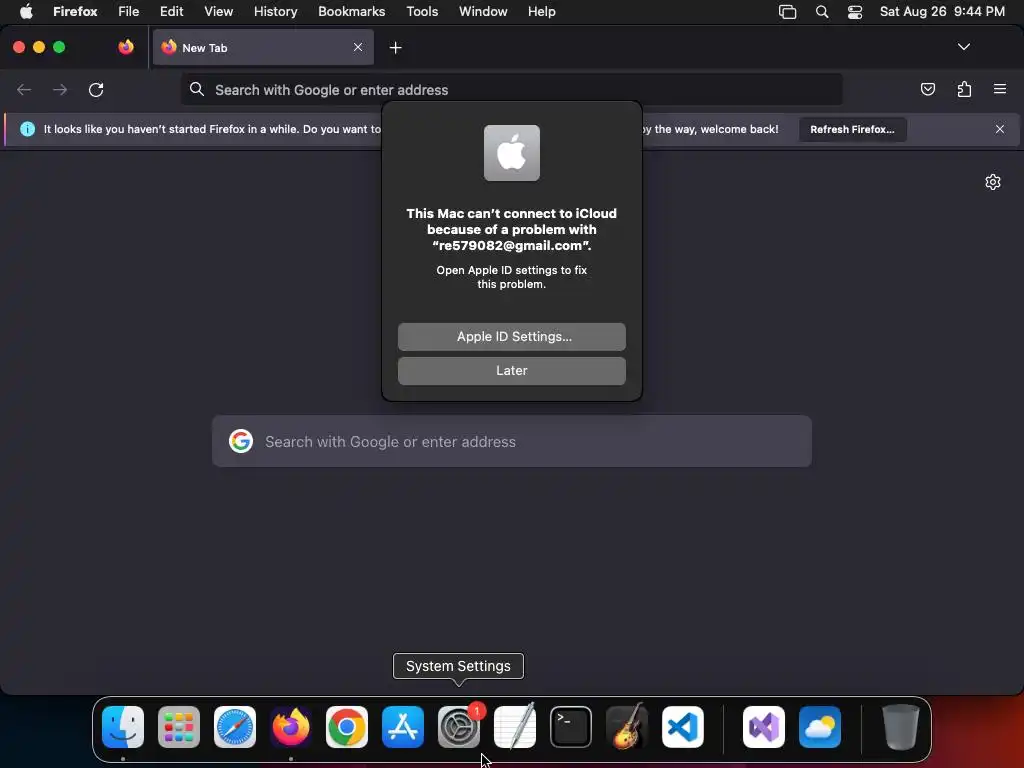Go forward one page in Firefox
The height and width of the screenshot is (768, 1024).
(60, 89)
